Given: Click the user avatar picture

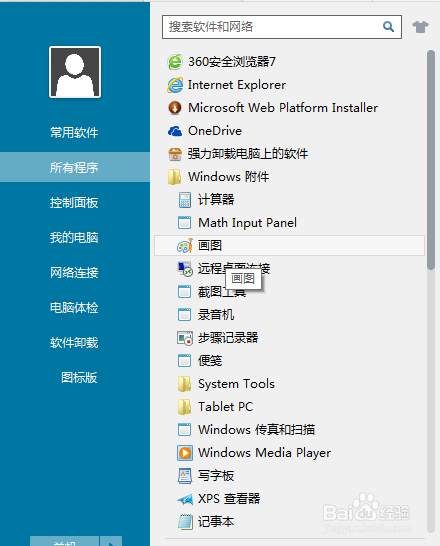Looking at the screenshot, I should pyautogui.click(x=75, y=72).
